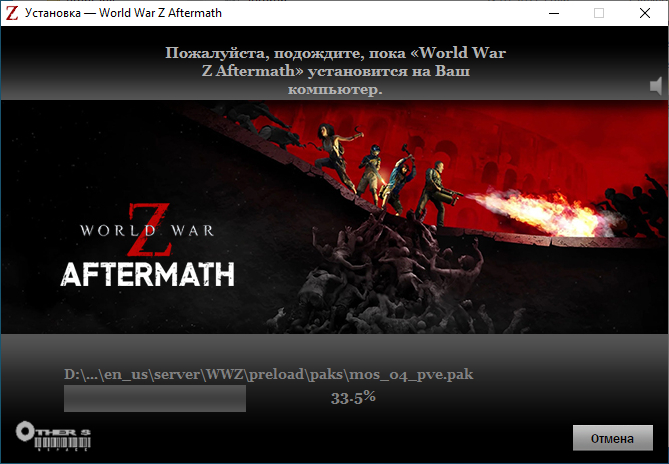Mute installer music with the speaker icon
669x464 pixels.
(x=656, y=86)
